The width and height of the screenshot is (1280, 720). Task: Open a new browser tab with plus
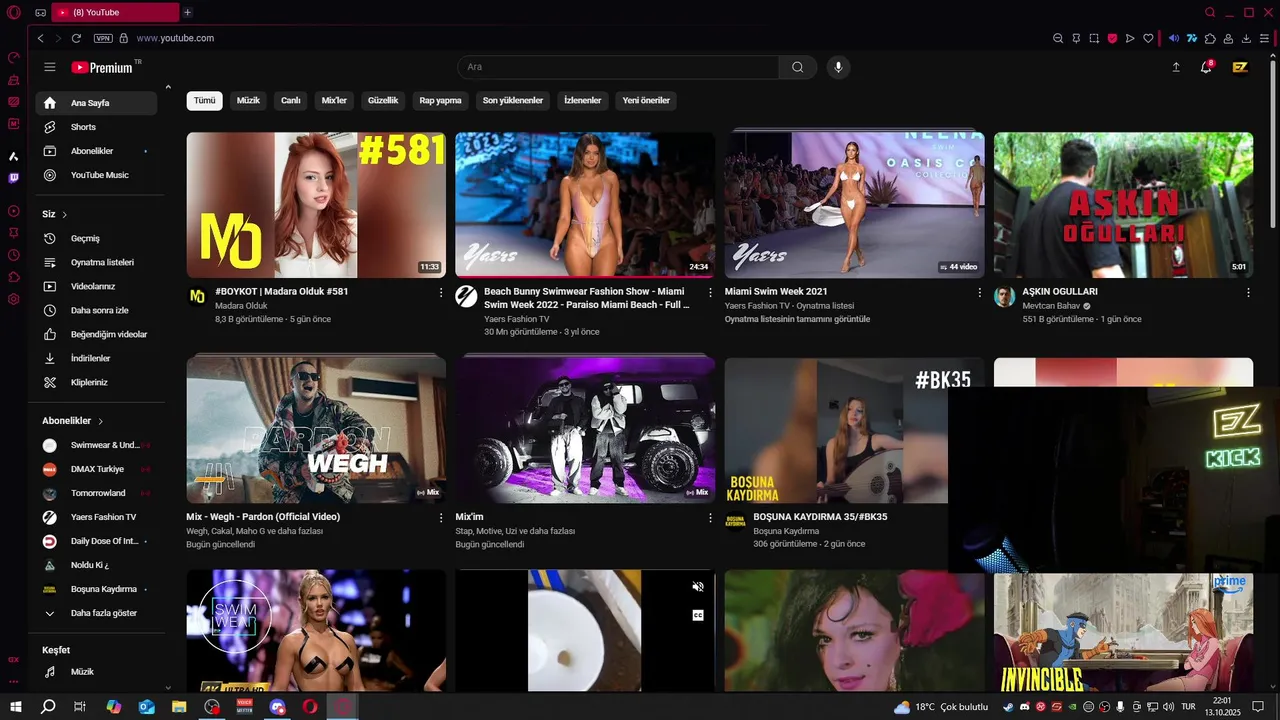[187, 12]
